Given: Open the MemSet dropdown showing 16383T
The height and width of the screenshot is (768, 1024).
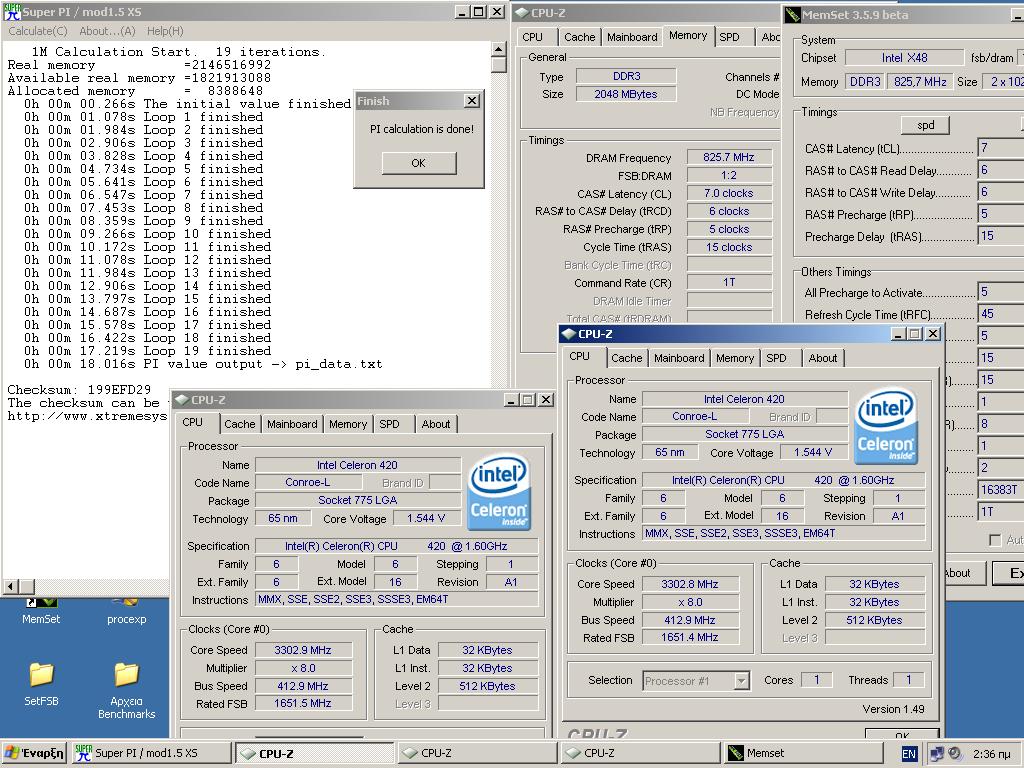Looking at the screenshot, I should tap(1000, 490).
